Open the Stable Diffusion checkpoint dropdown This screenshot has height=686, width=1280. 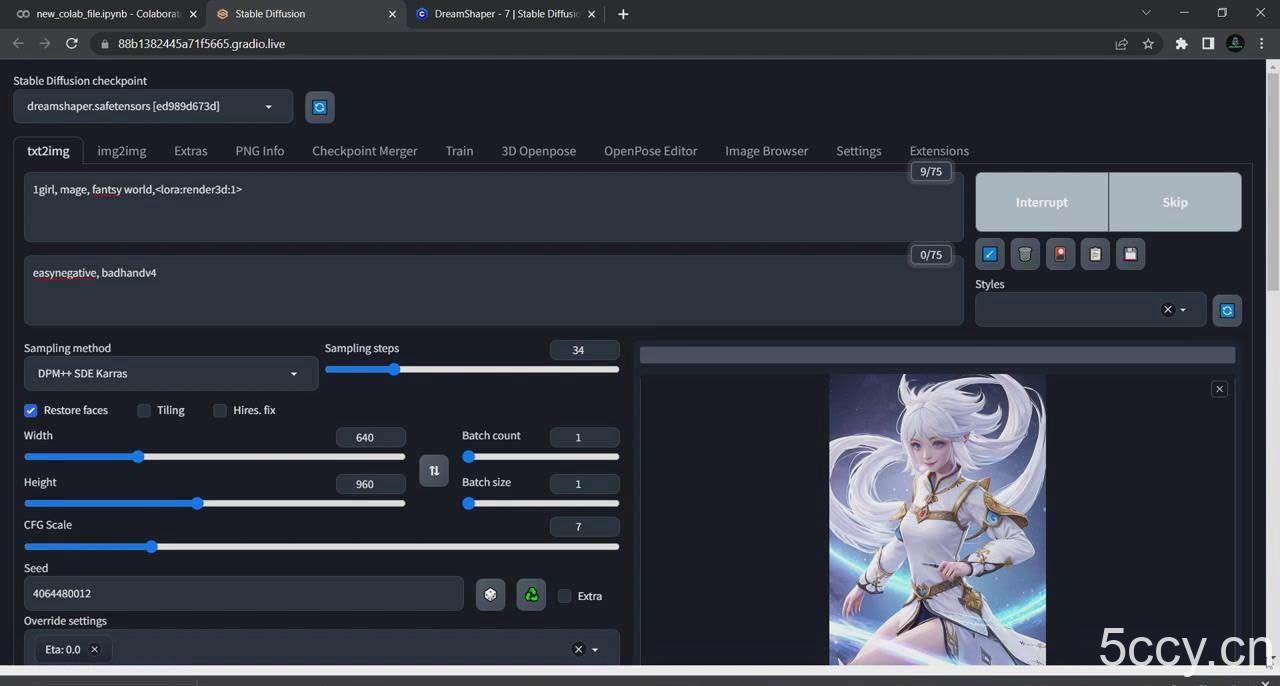(x=153, y=106)
